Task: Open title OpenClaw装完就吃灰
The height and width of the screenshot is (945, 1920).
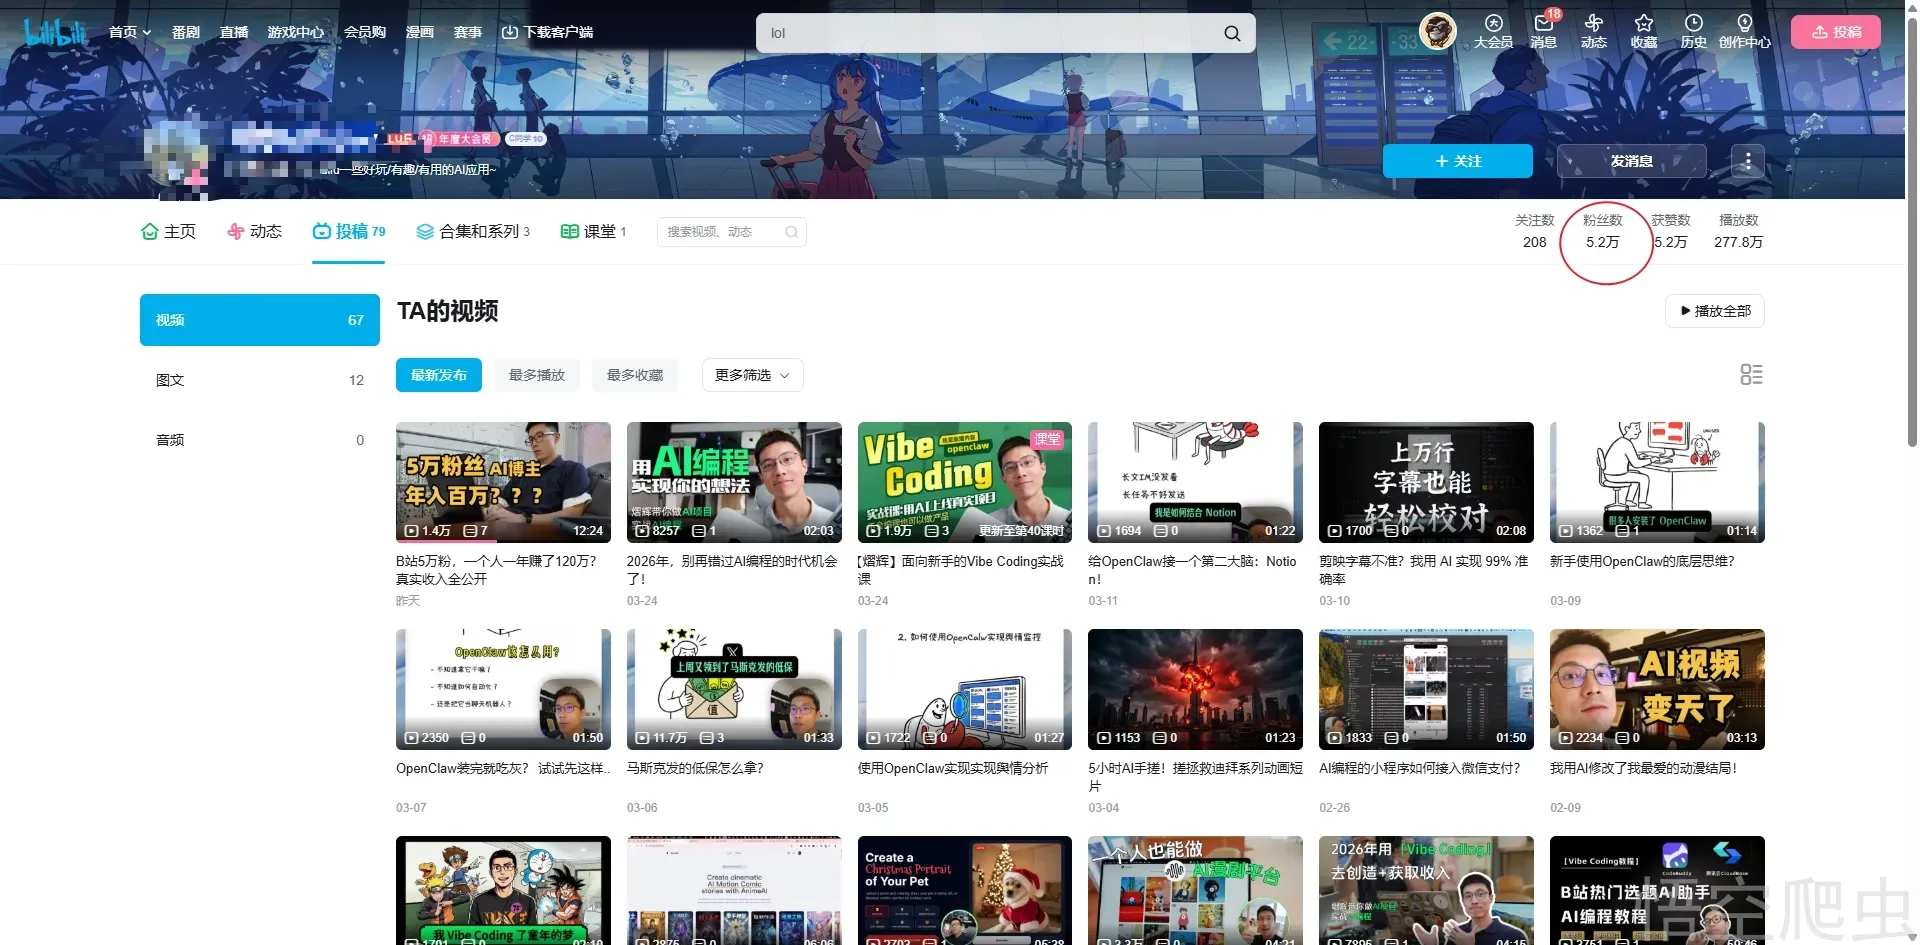Action: tap(503, 768)
